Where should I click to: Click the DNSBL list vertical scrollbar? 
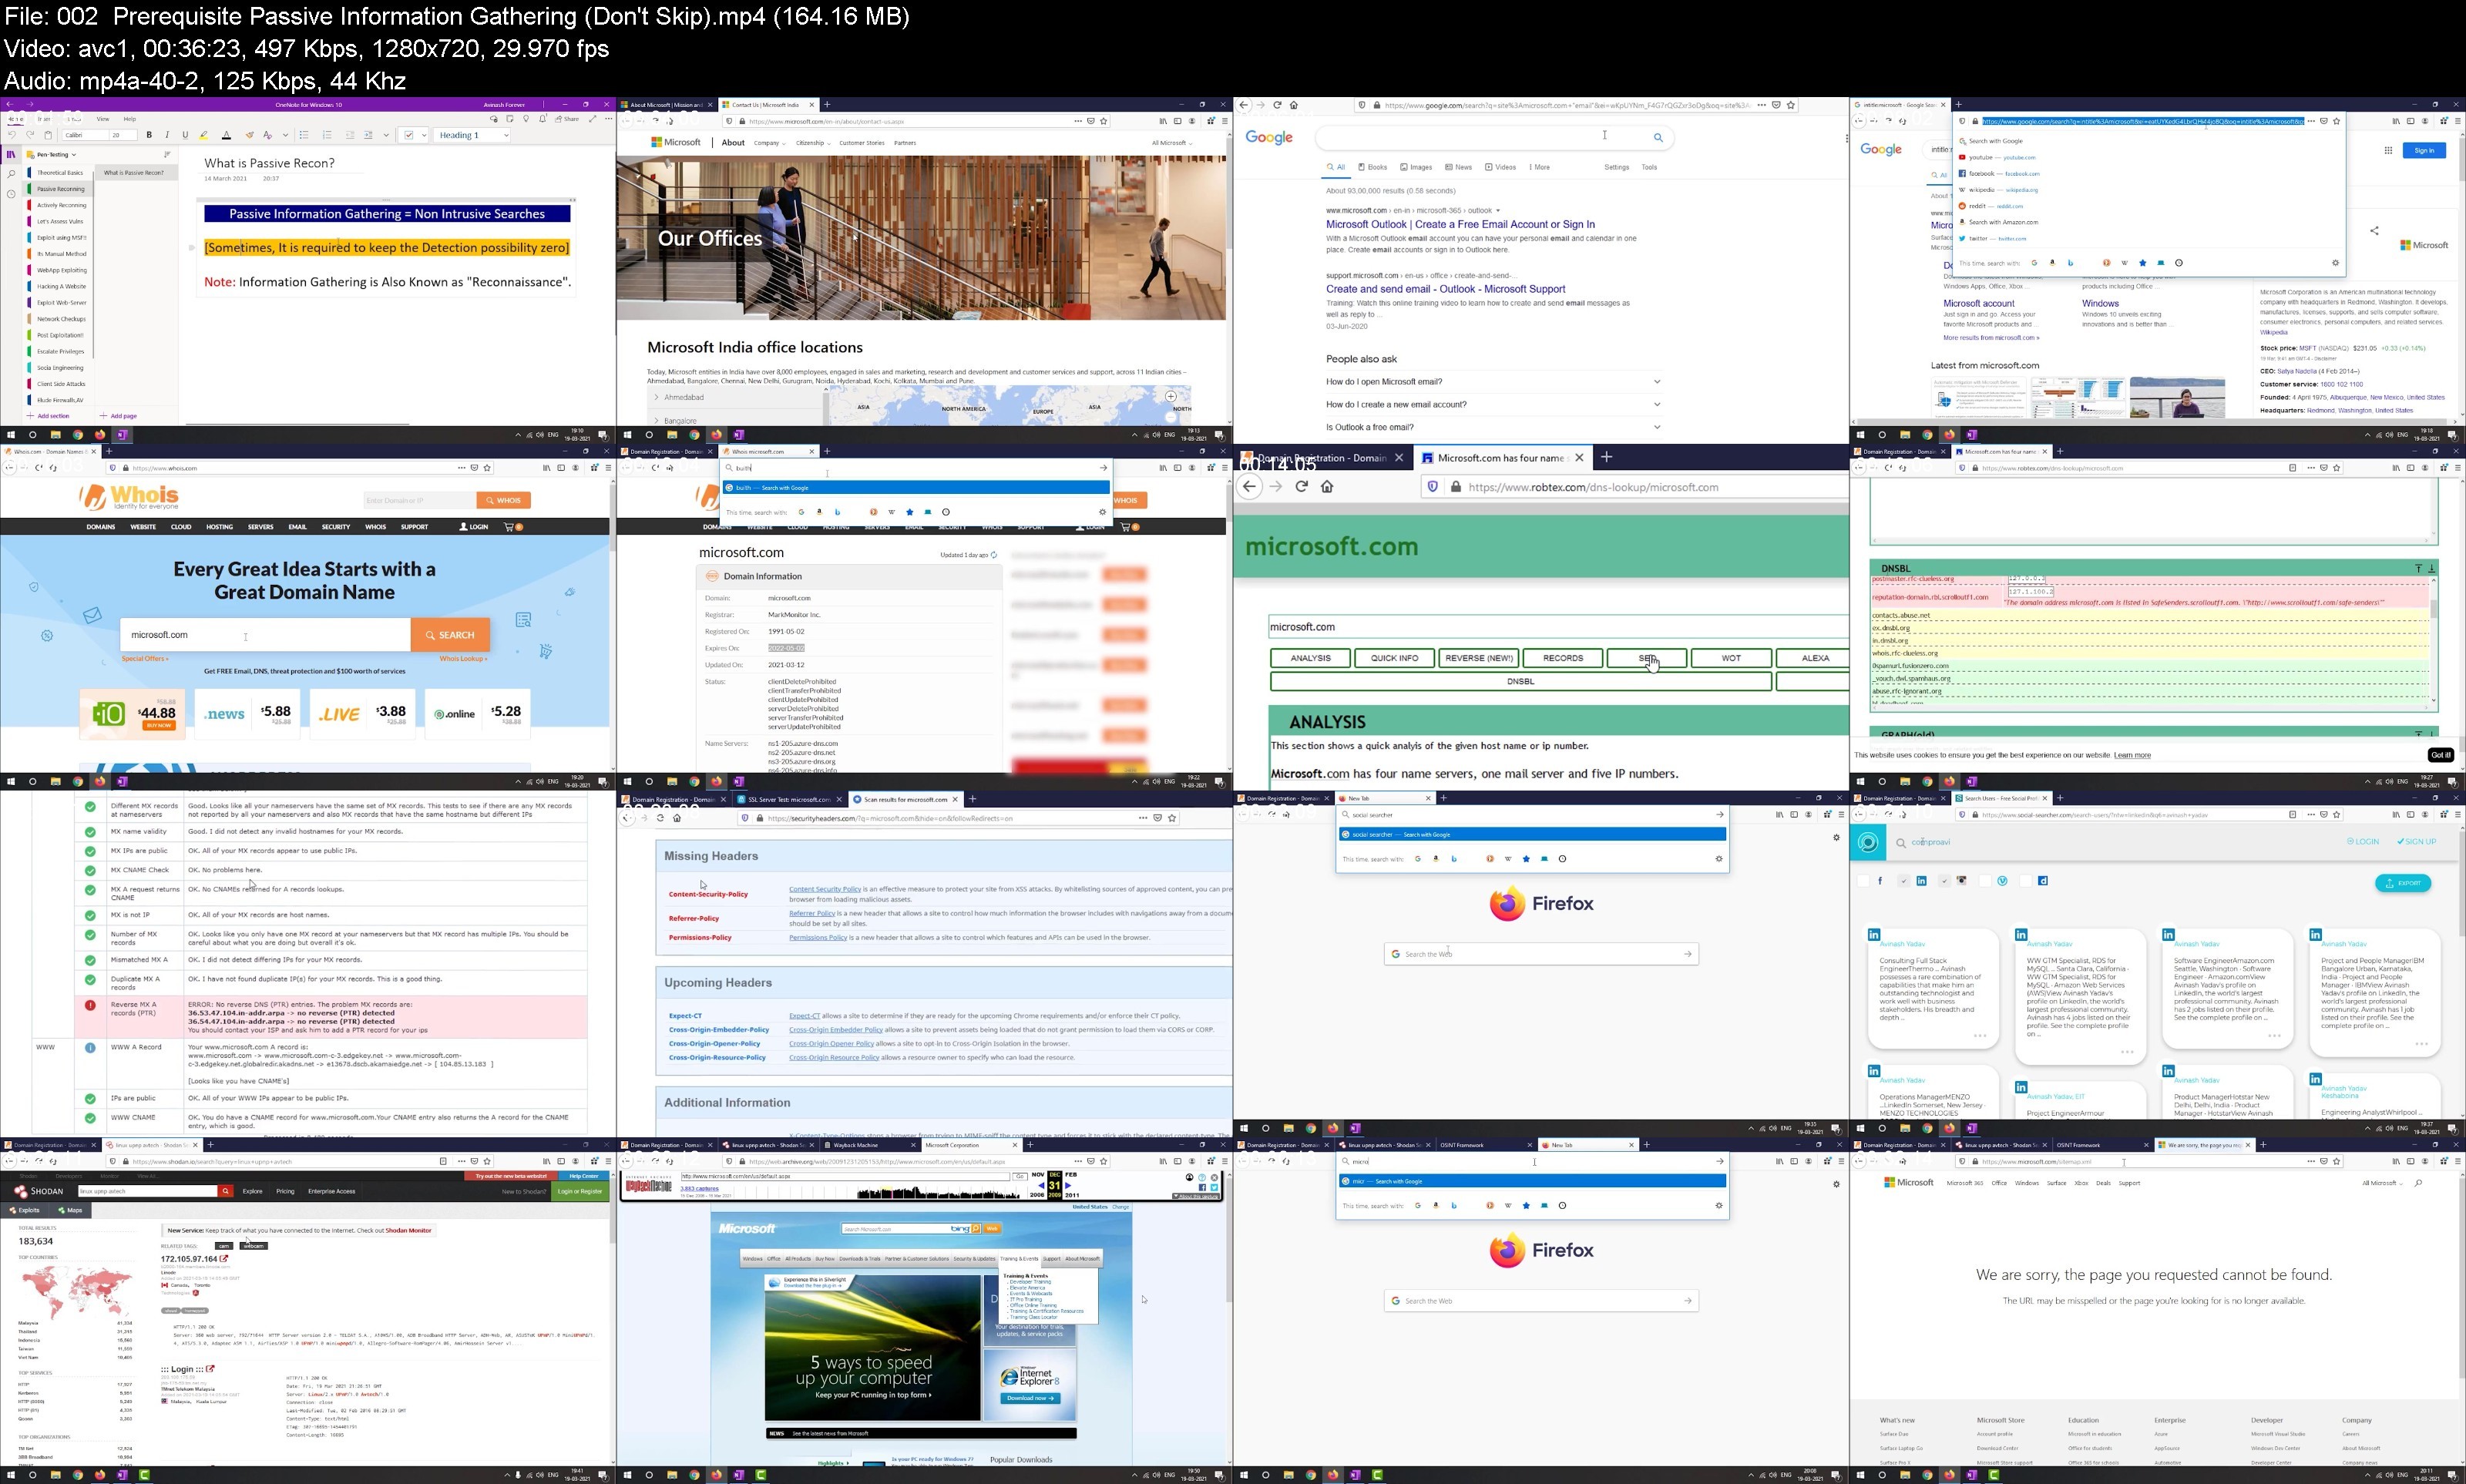point(2433,640)
